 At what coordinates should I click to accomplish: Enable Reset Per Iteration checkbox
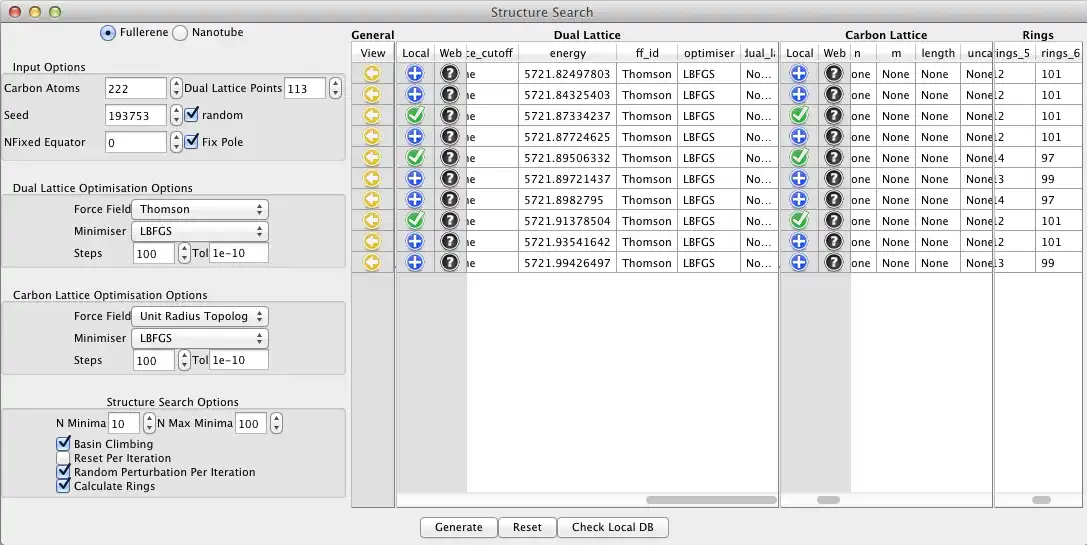click(x=63, y=458)
